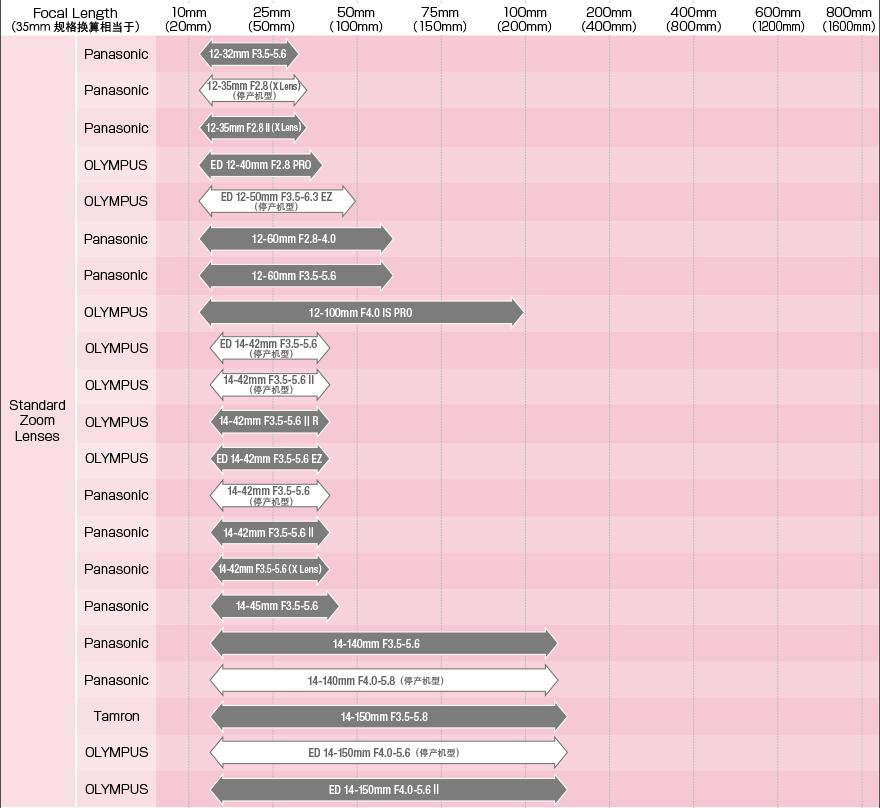The height and width of the screenshot is (808, 880).
Task: Select OLYMPUS label beside ED 12-50mm EZ
Action: [116, 201]
